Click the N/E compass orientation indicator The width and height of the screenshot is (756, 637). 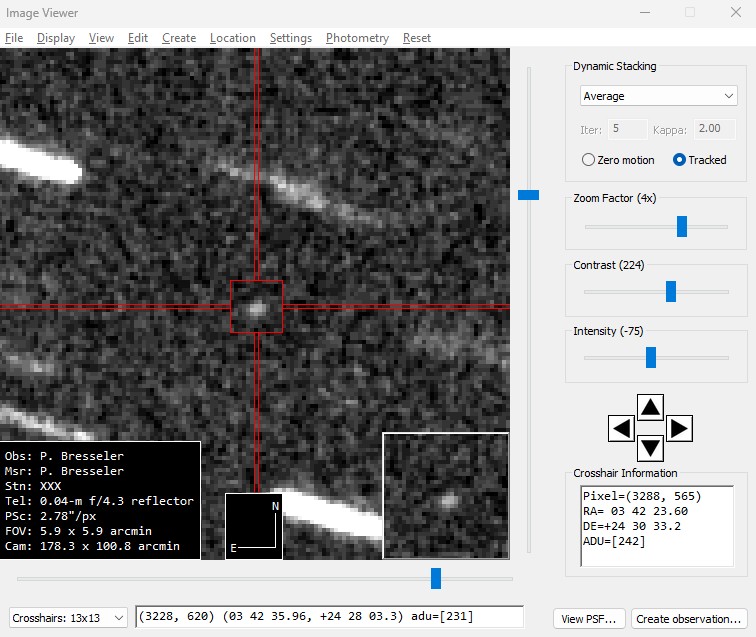click(x=254, y=526)
